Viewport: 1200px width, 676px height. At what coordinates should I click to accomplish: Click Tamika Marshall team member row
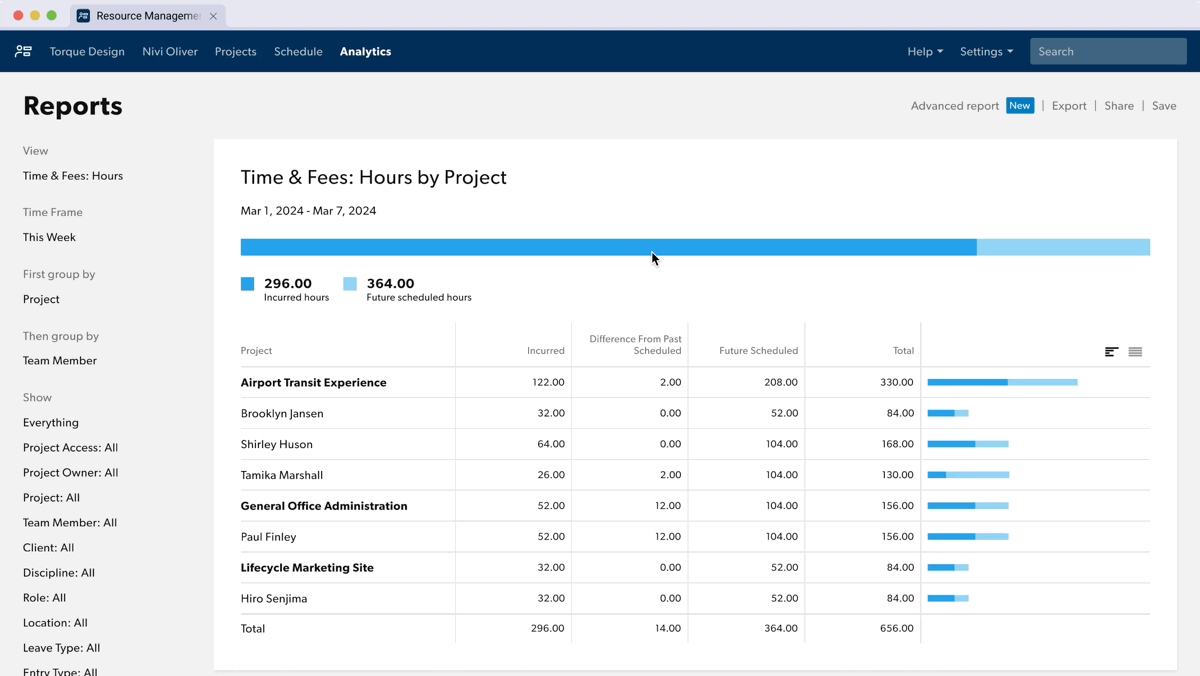coord(282,475)
